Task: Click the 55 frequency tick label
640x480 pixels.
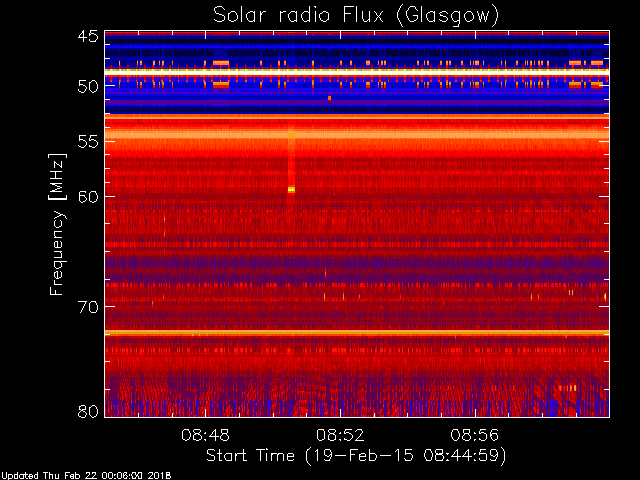Action: click(x=88, y=142)
